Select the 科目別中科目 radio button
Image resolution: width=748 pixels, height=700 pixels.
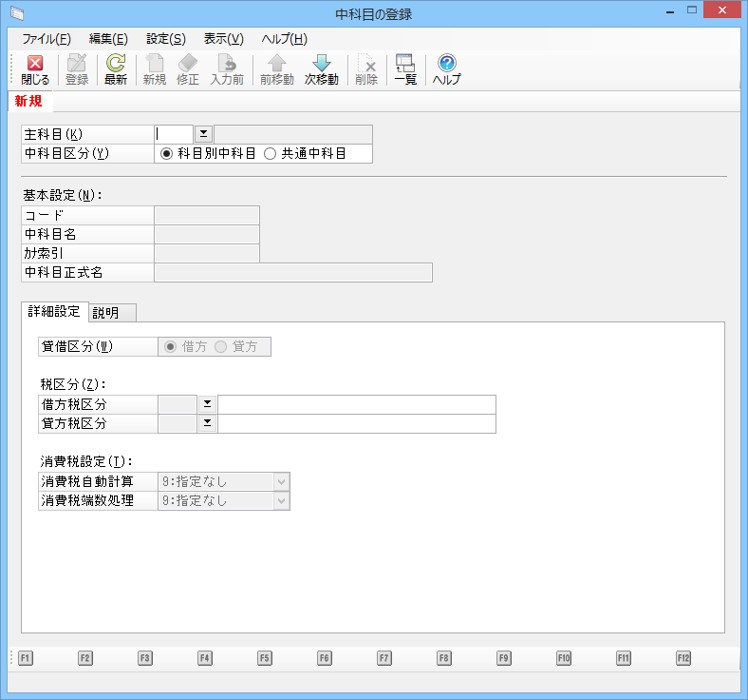point(167,154)
